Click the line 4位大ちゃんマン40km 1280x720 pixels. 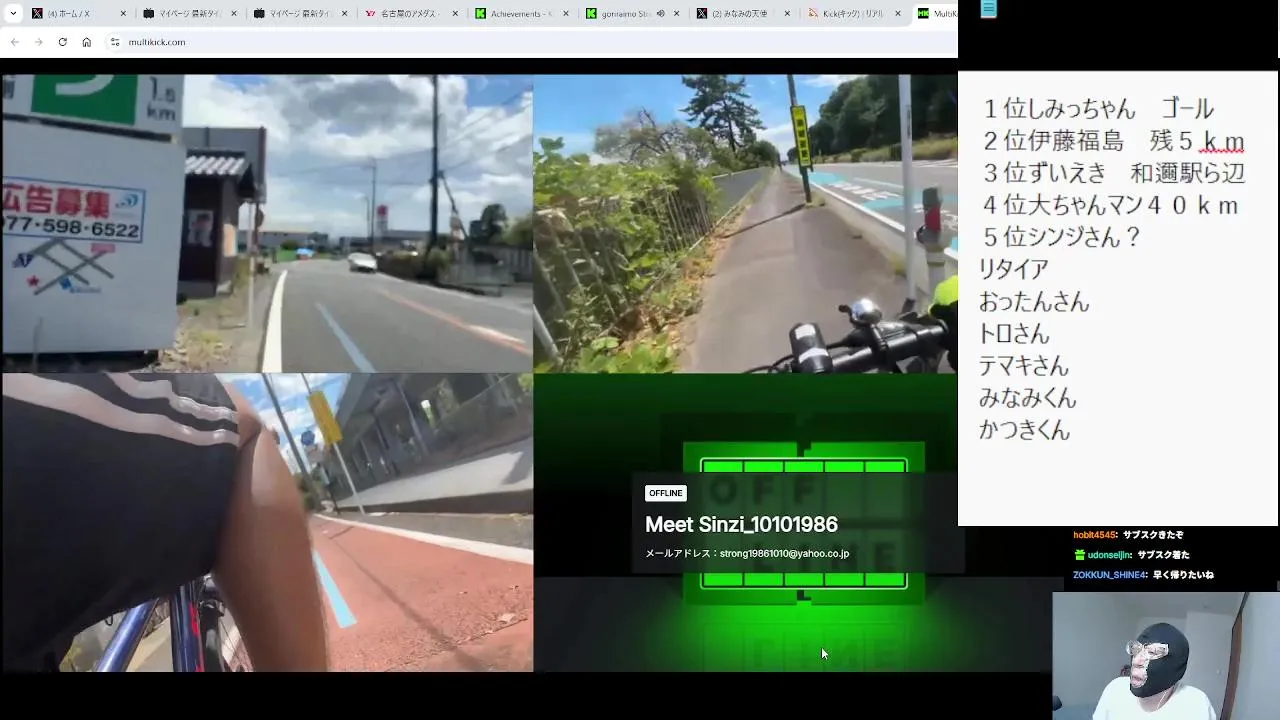tap(1110, 205)
